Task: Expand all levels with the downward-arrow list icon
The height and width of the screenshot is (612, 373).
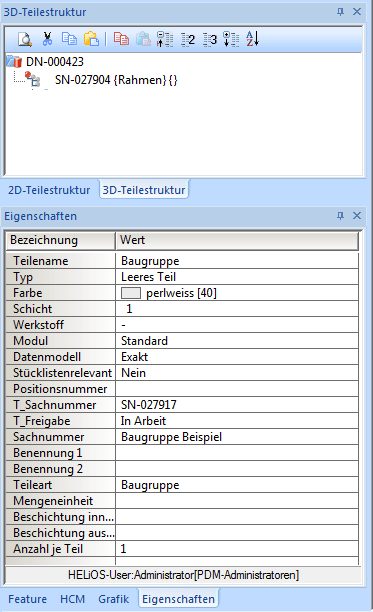Action: (x=231, y=39)
